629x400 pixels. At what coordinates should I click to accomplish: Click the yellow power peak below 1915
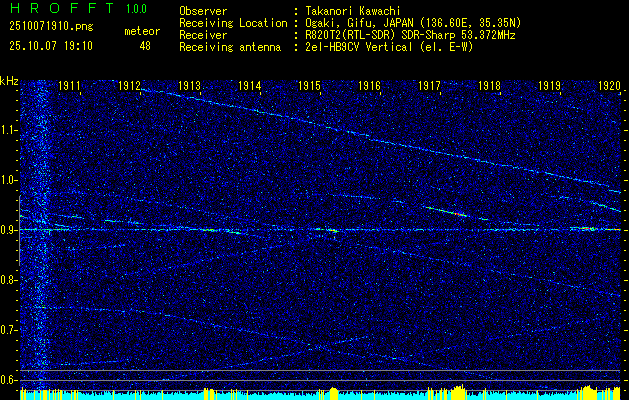(x=334, y=394)
